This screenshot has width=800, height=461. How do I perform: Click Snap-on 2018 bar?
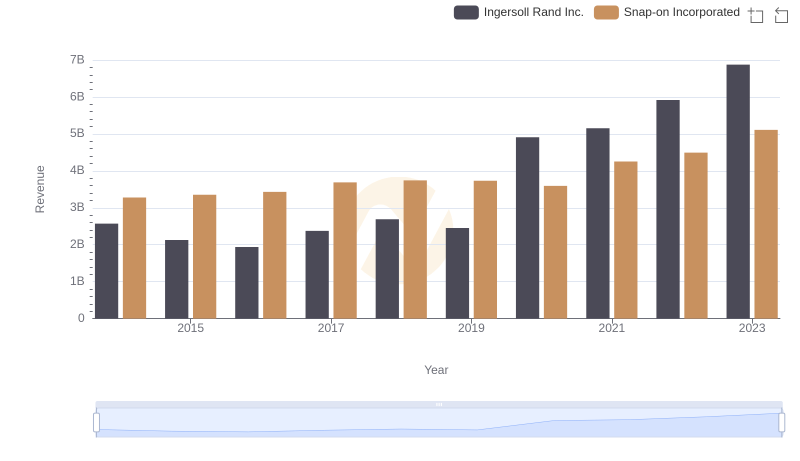click(415, 249)
